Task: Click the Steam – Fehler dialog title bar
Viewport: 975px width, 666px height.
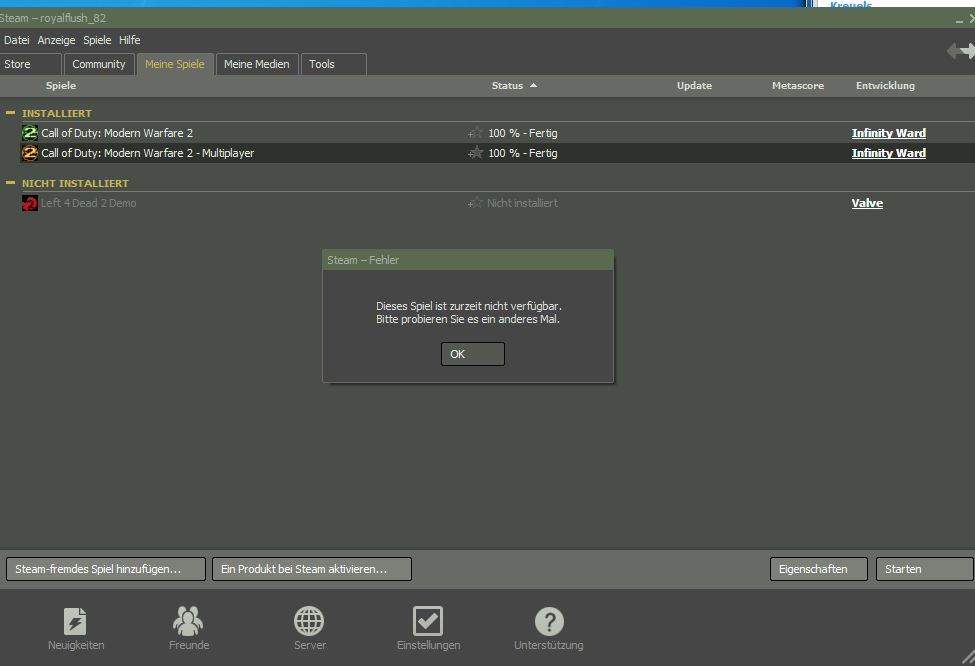Action: point(468,260)
